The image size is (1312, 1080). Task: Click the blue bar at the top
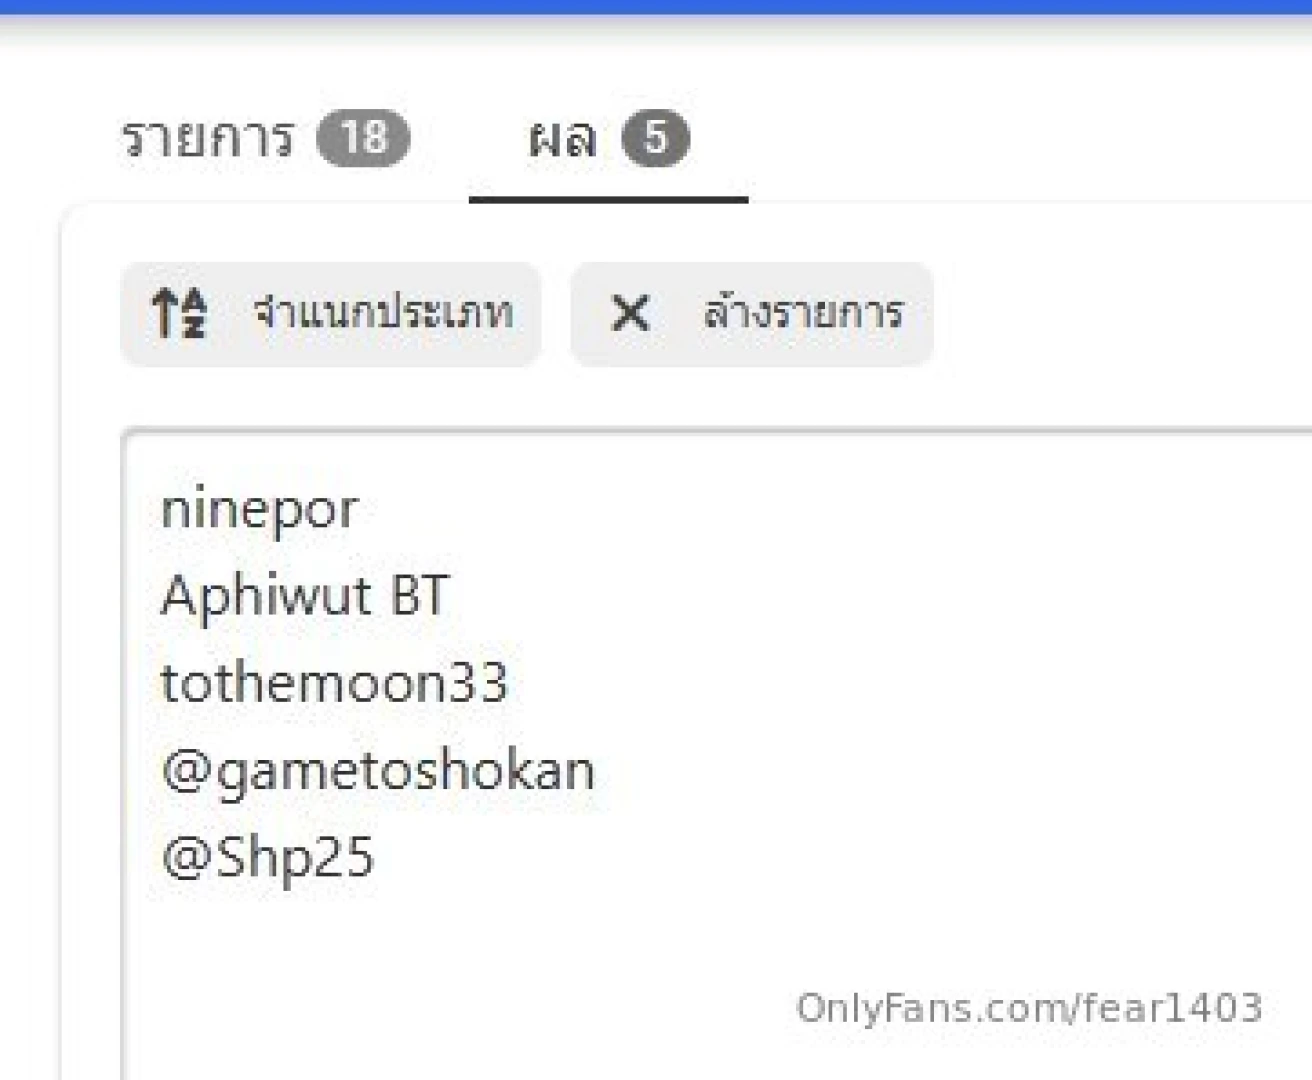click(x=656, y=6)
